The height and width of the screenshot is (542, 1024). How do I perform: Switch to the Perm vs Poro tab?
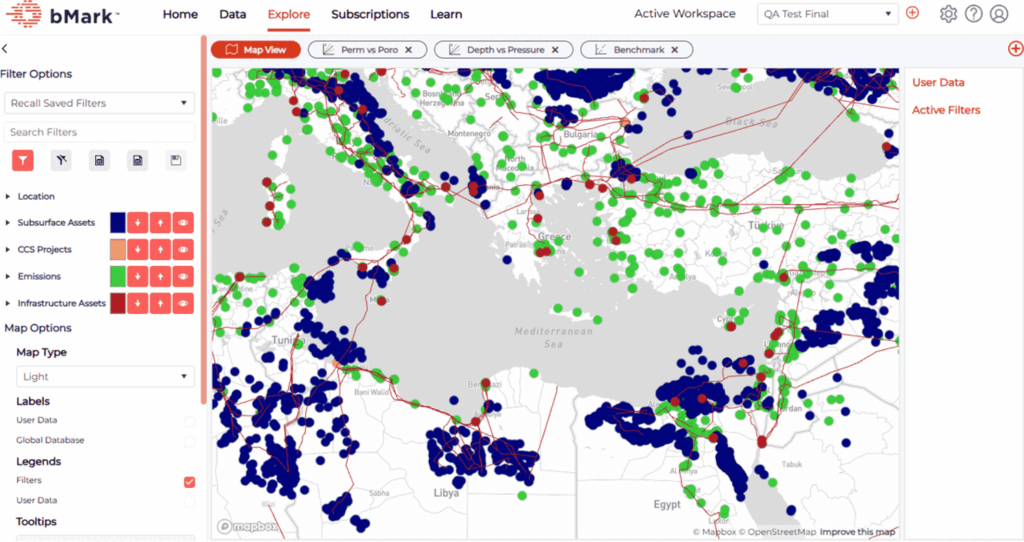pyautogui.click(x=367, y=50)
